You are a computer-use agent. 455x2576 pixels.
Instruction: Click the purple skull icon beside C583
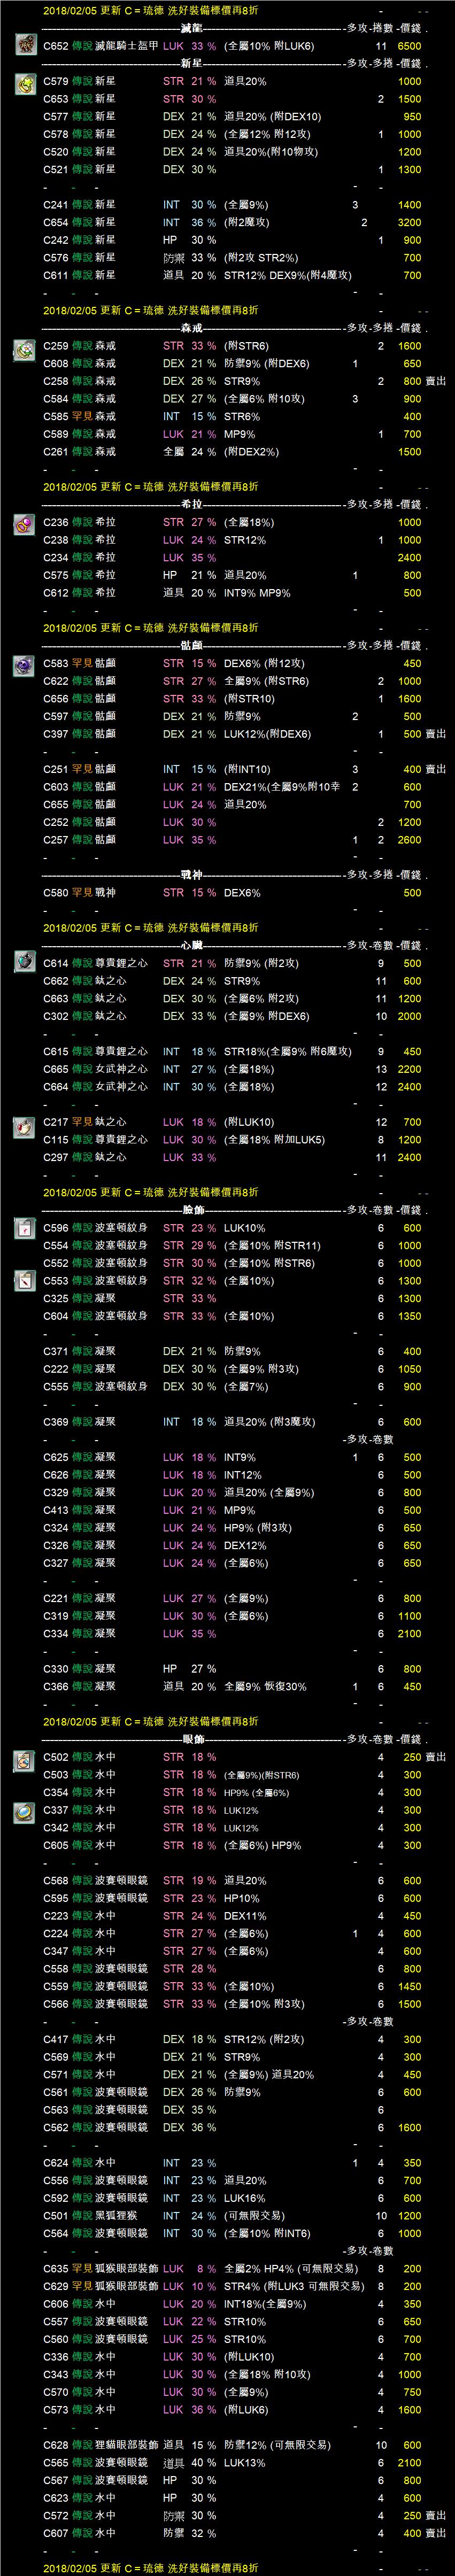[x=25, y=666]
